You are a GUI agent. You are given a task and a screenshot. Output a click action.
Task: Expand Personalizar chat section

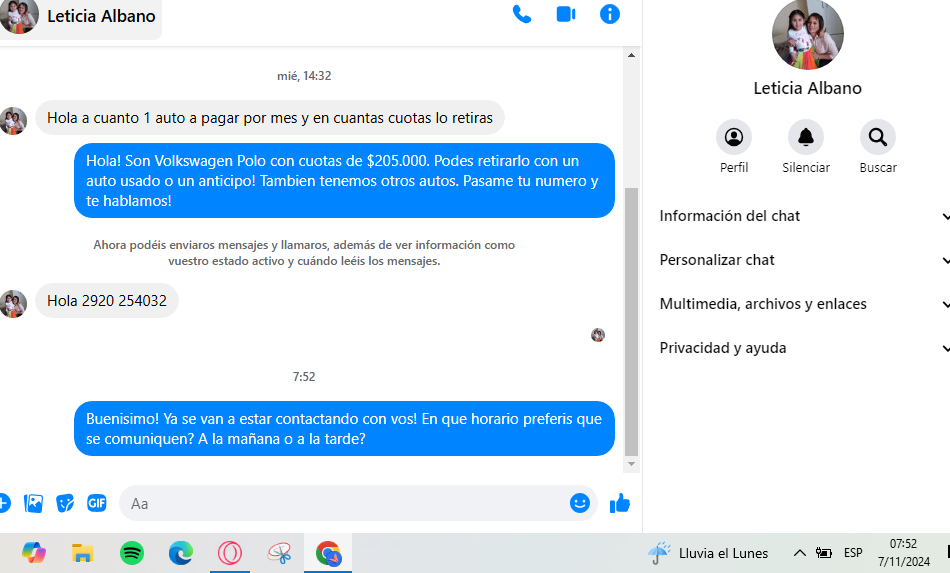(x=800, y=260)
